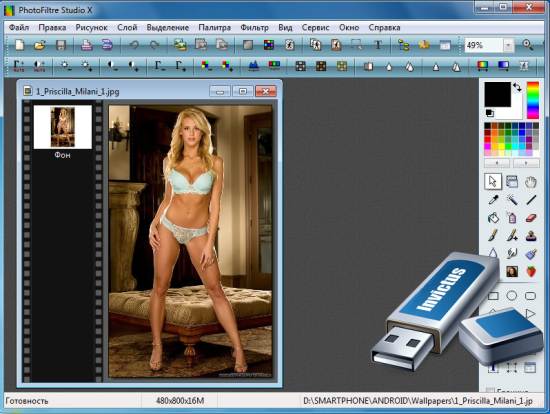Image resolution: width=550 pixels, height=414 pixels.
Task: Open the Выделение menu
Action: [x=168, y=27]
